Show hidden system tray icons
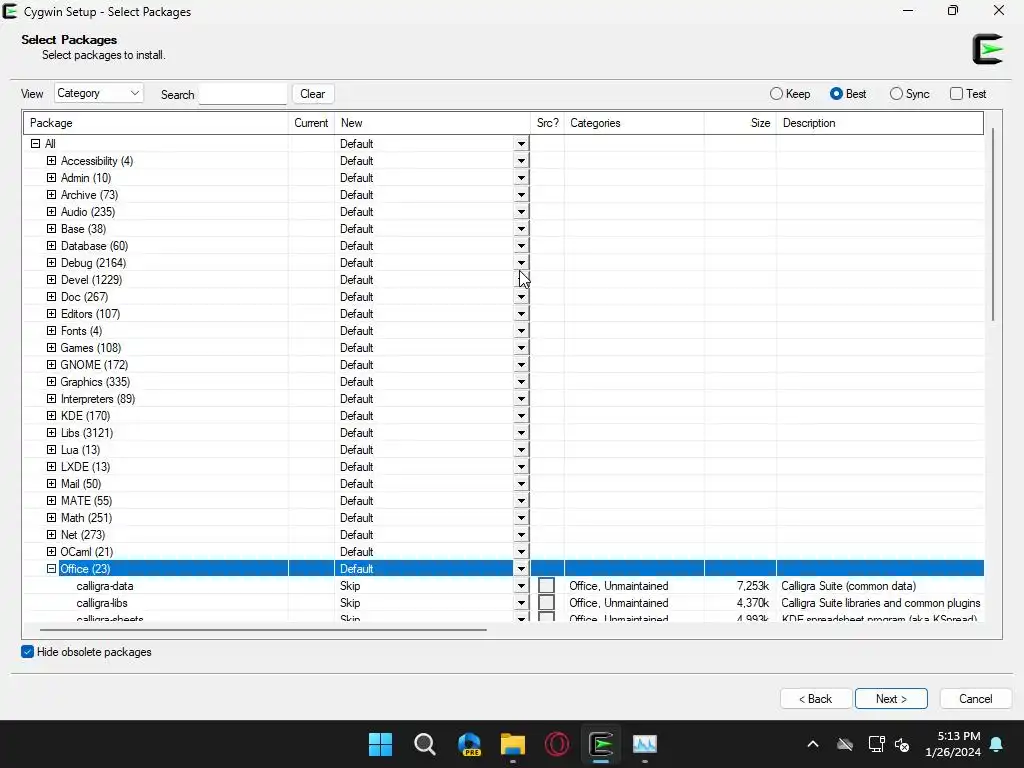Image resolution: width=1024 pixels, height=768 pixels. (x=812, y=744)
